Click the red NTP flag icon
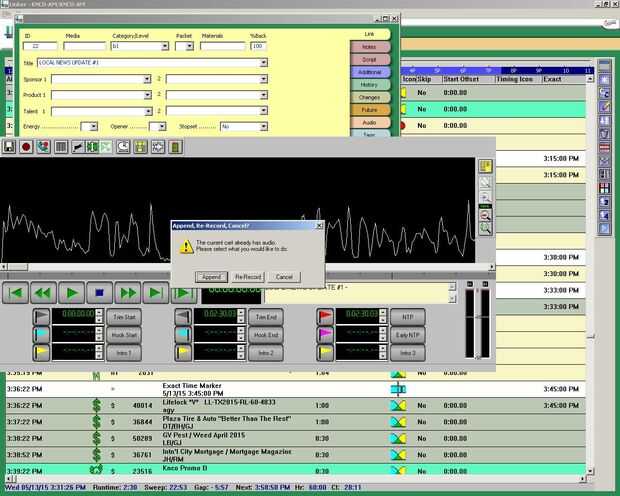This screenshot has width=620, height=496. [x=325, y=316]
